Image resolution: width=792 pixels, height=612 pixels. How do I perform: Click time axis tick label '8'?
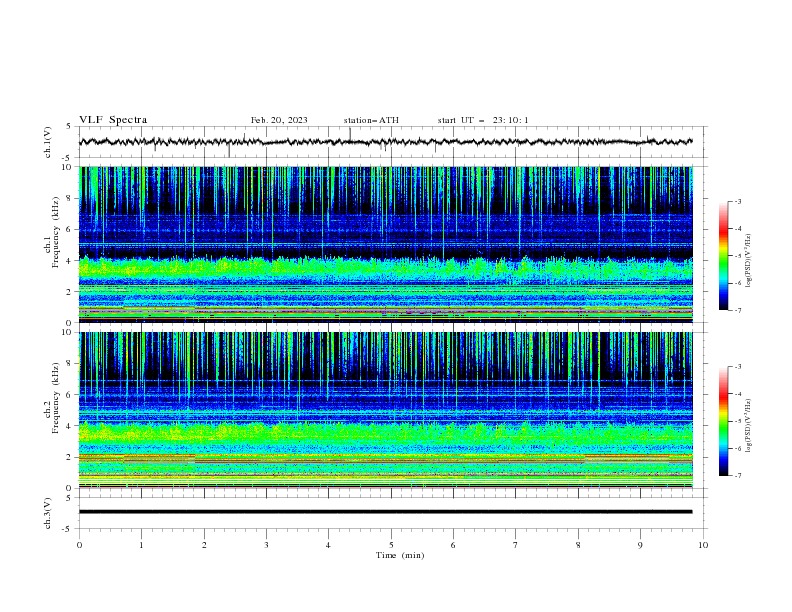(578, 545)
